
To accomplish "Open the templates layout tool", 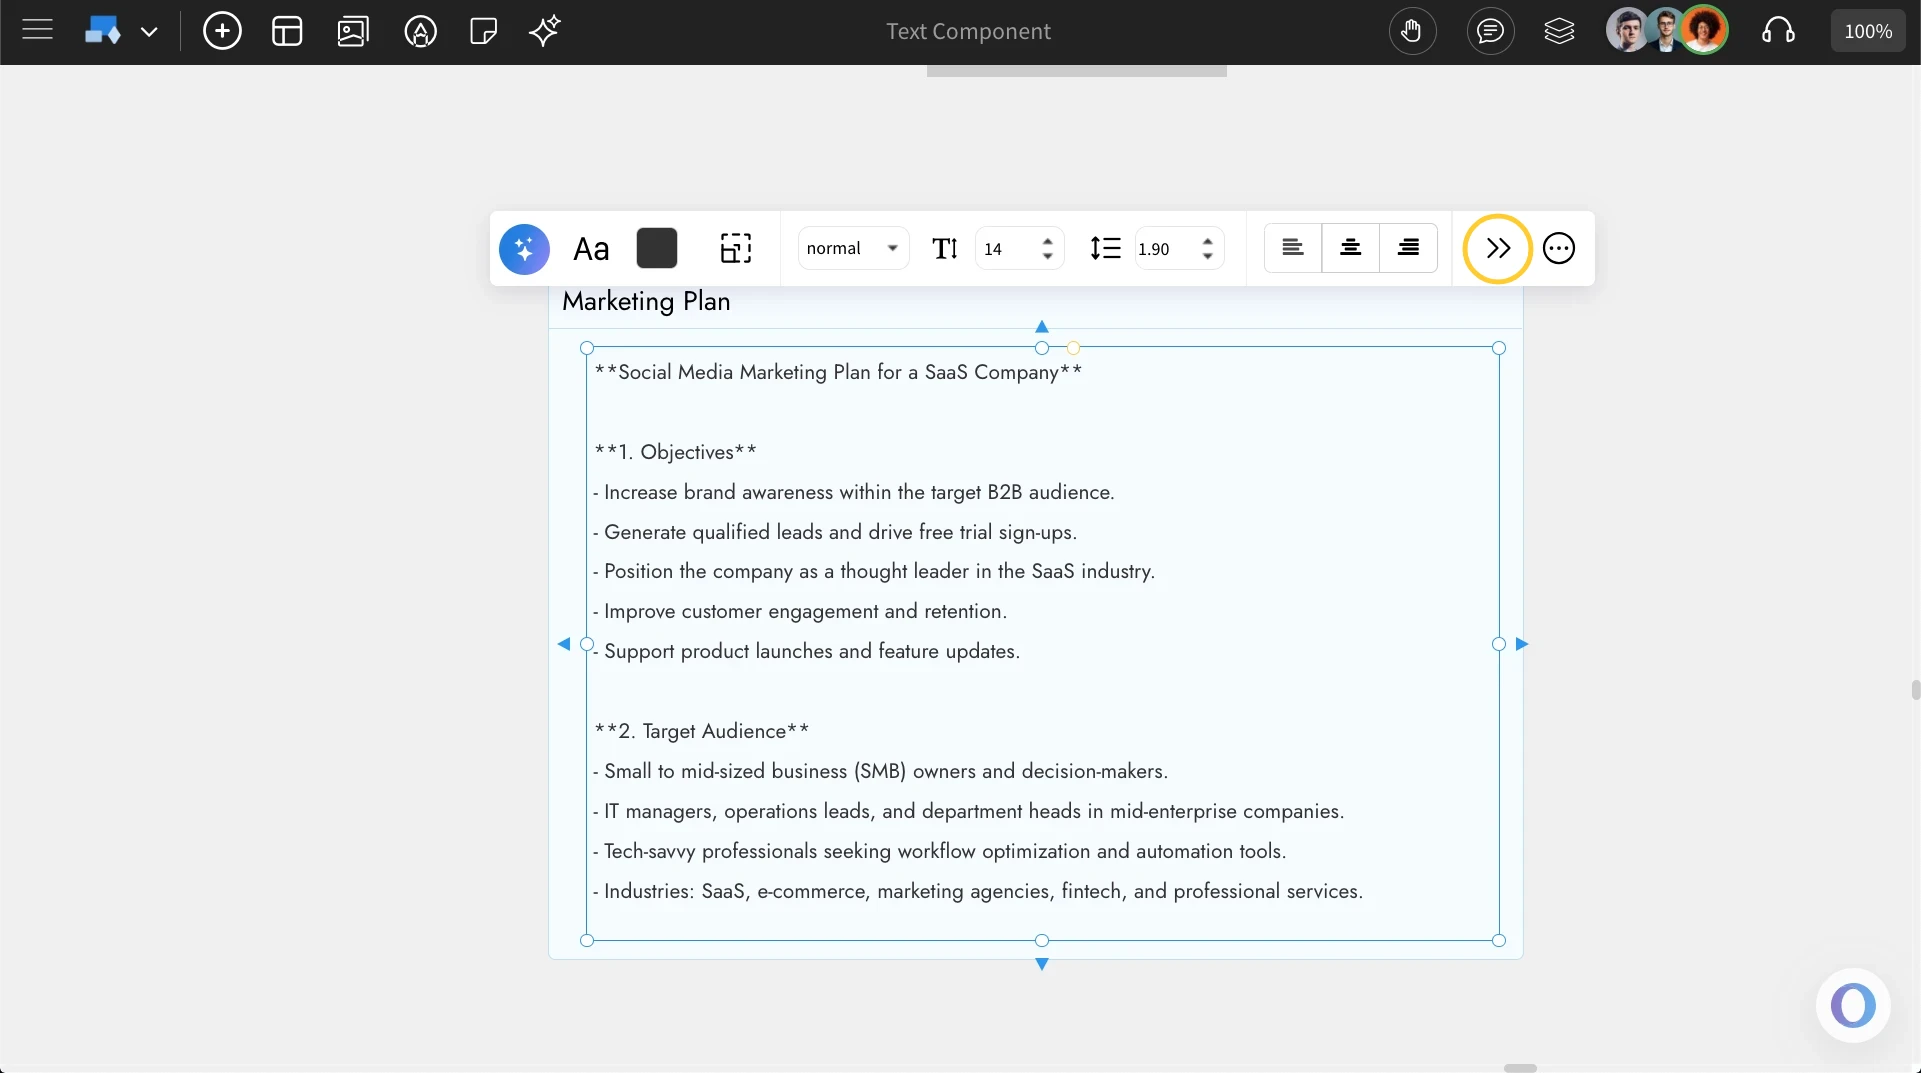I will point(287,31).
